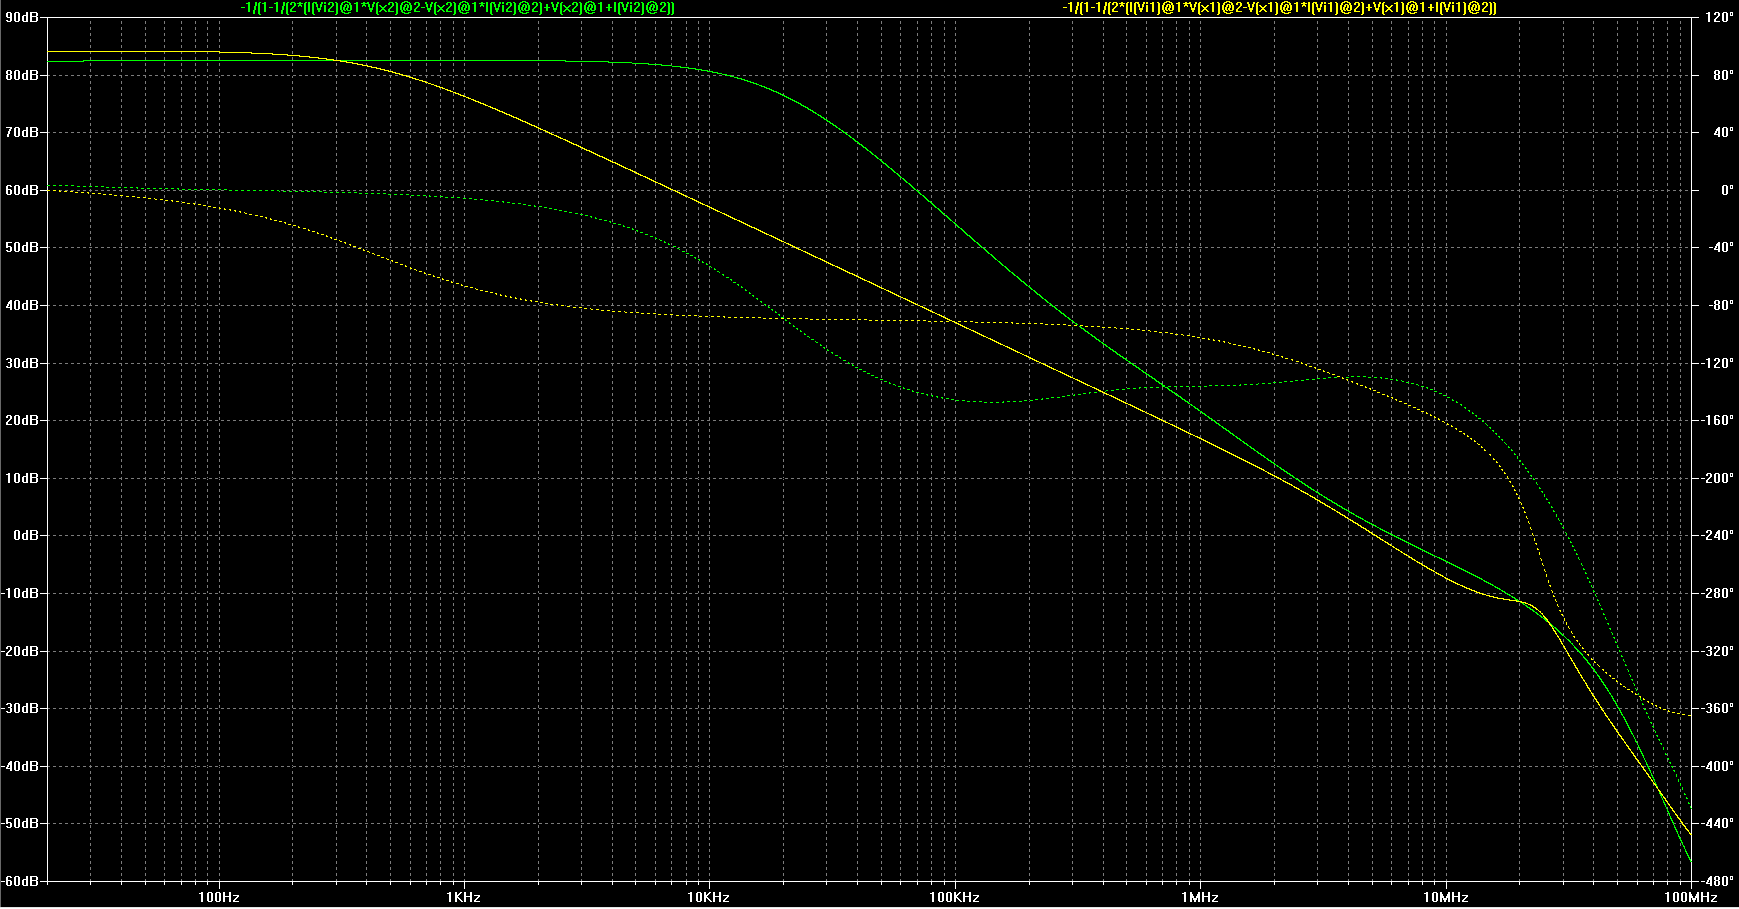Click the "-120°" phase axis label
The height and width of the screenshot is (909, 1739).
coord(1719,363)
